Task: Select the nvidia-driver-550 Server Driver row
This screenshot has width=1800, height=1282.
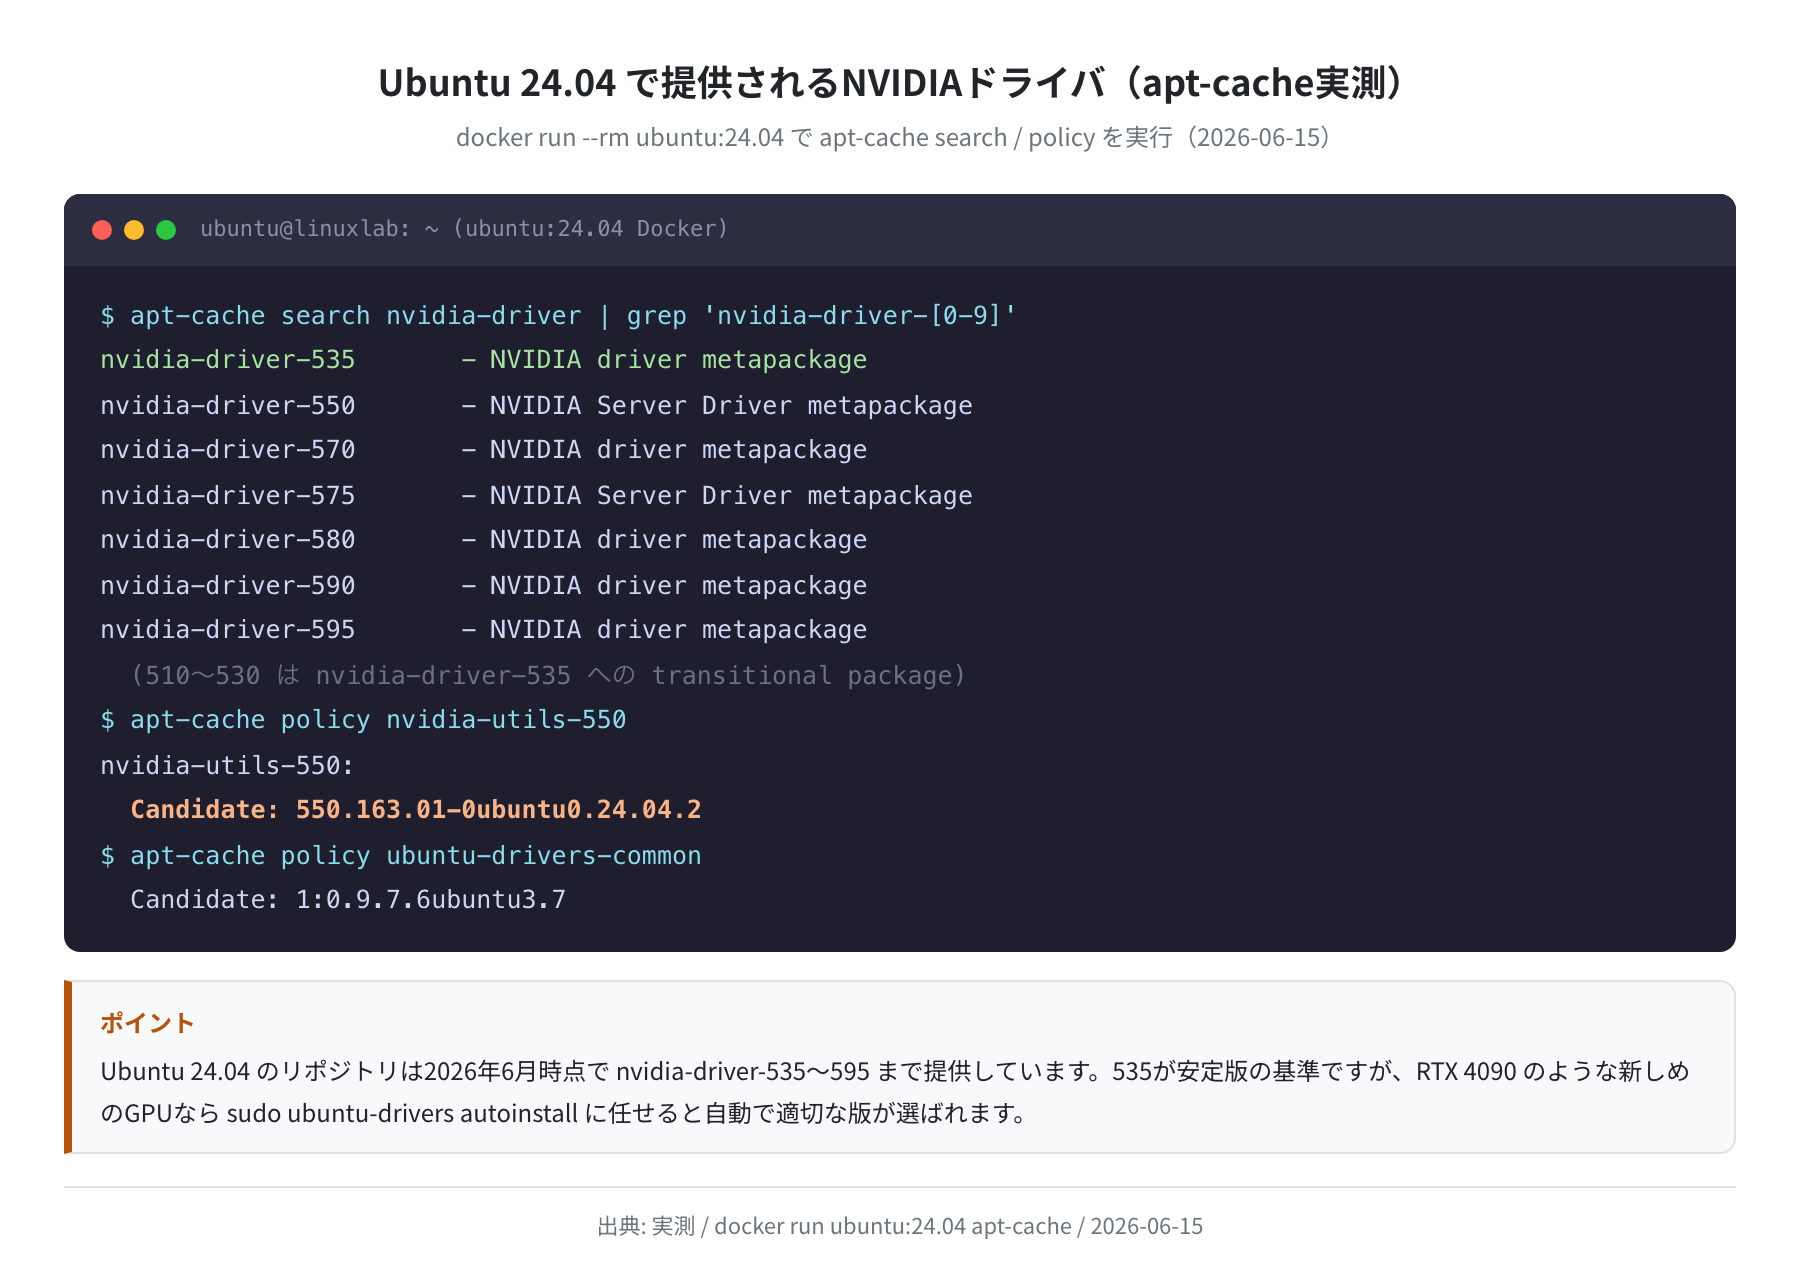Action: (x=536, y=405)
